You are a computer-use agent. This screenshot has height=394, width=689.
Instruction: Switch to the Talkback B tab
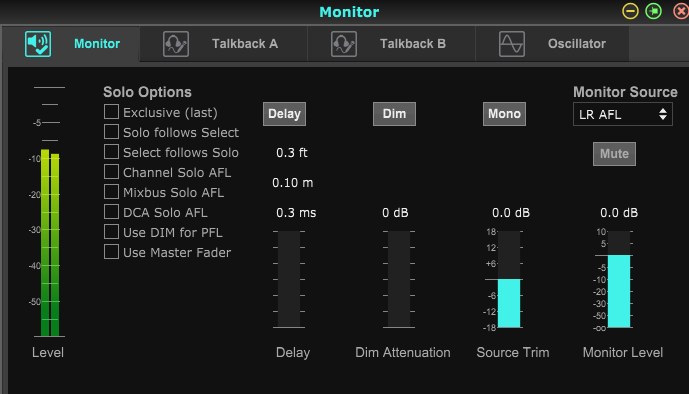391,44
